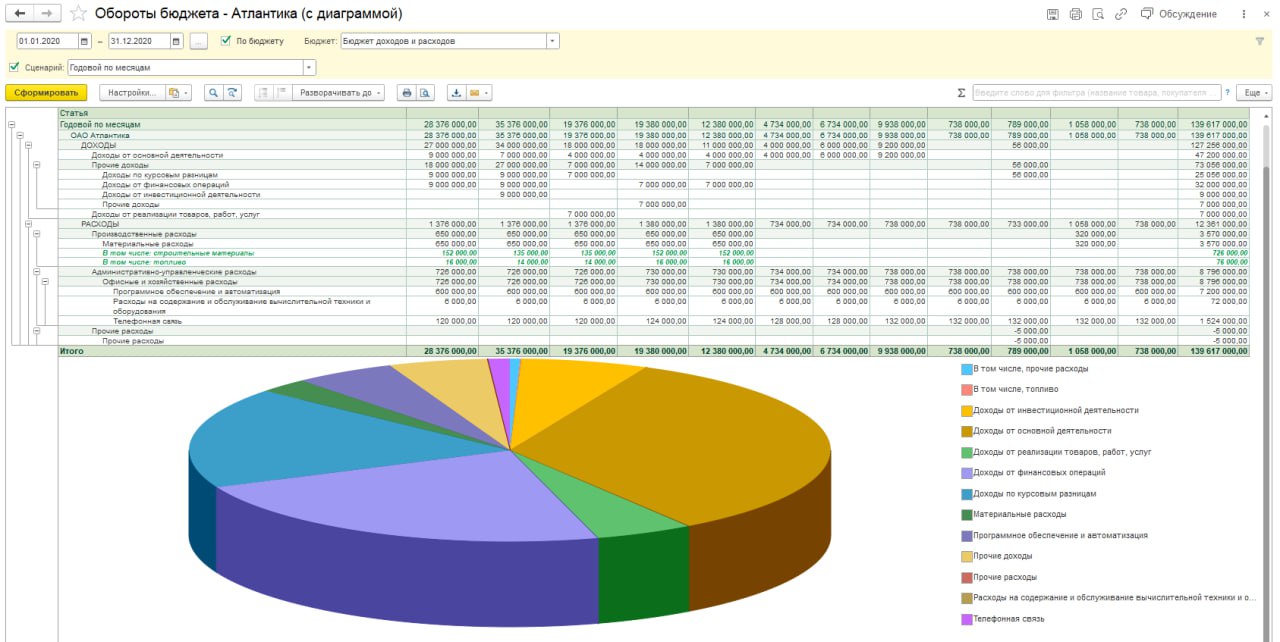Open the Настройки... button
Image resolution: width=1280 pixels, height=642 pixels.
click(x=132, y=92)
